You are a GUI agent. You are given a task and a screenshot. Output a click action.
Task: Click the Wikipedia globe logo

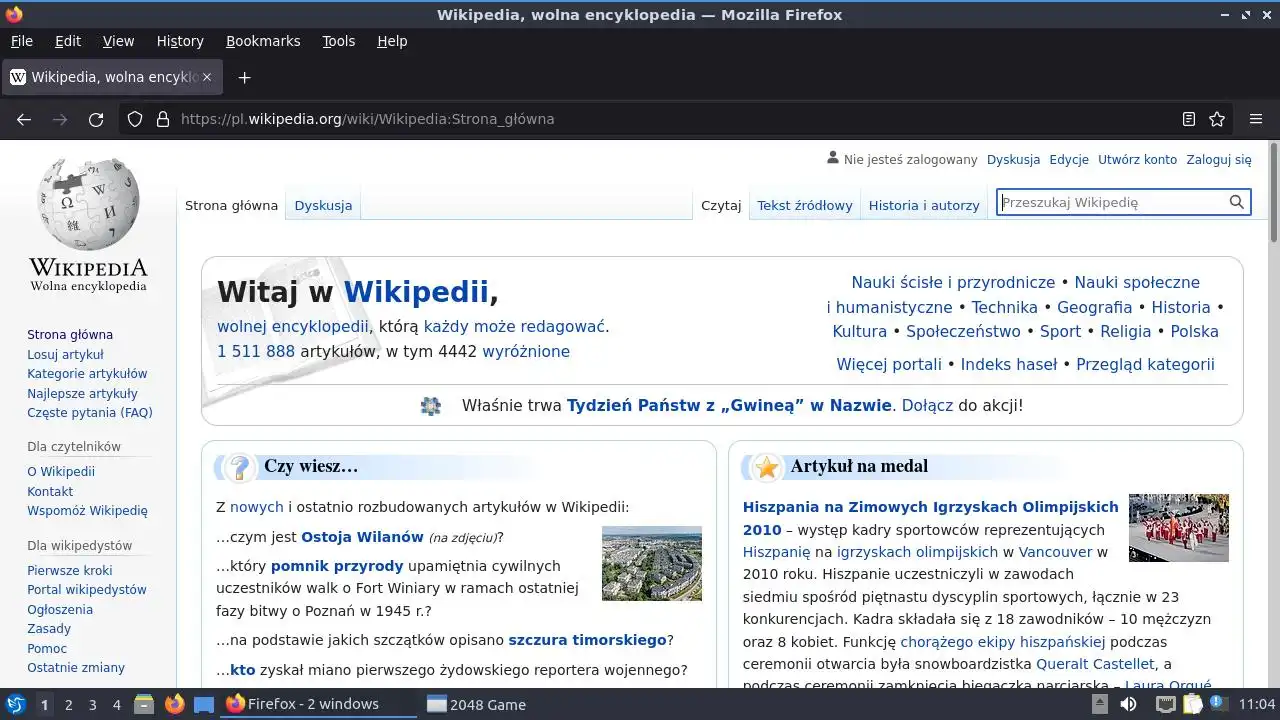click(88, 204)
